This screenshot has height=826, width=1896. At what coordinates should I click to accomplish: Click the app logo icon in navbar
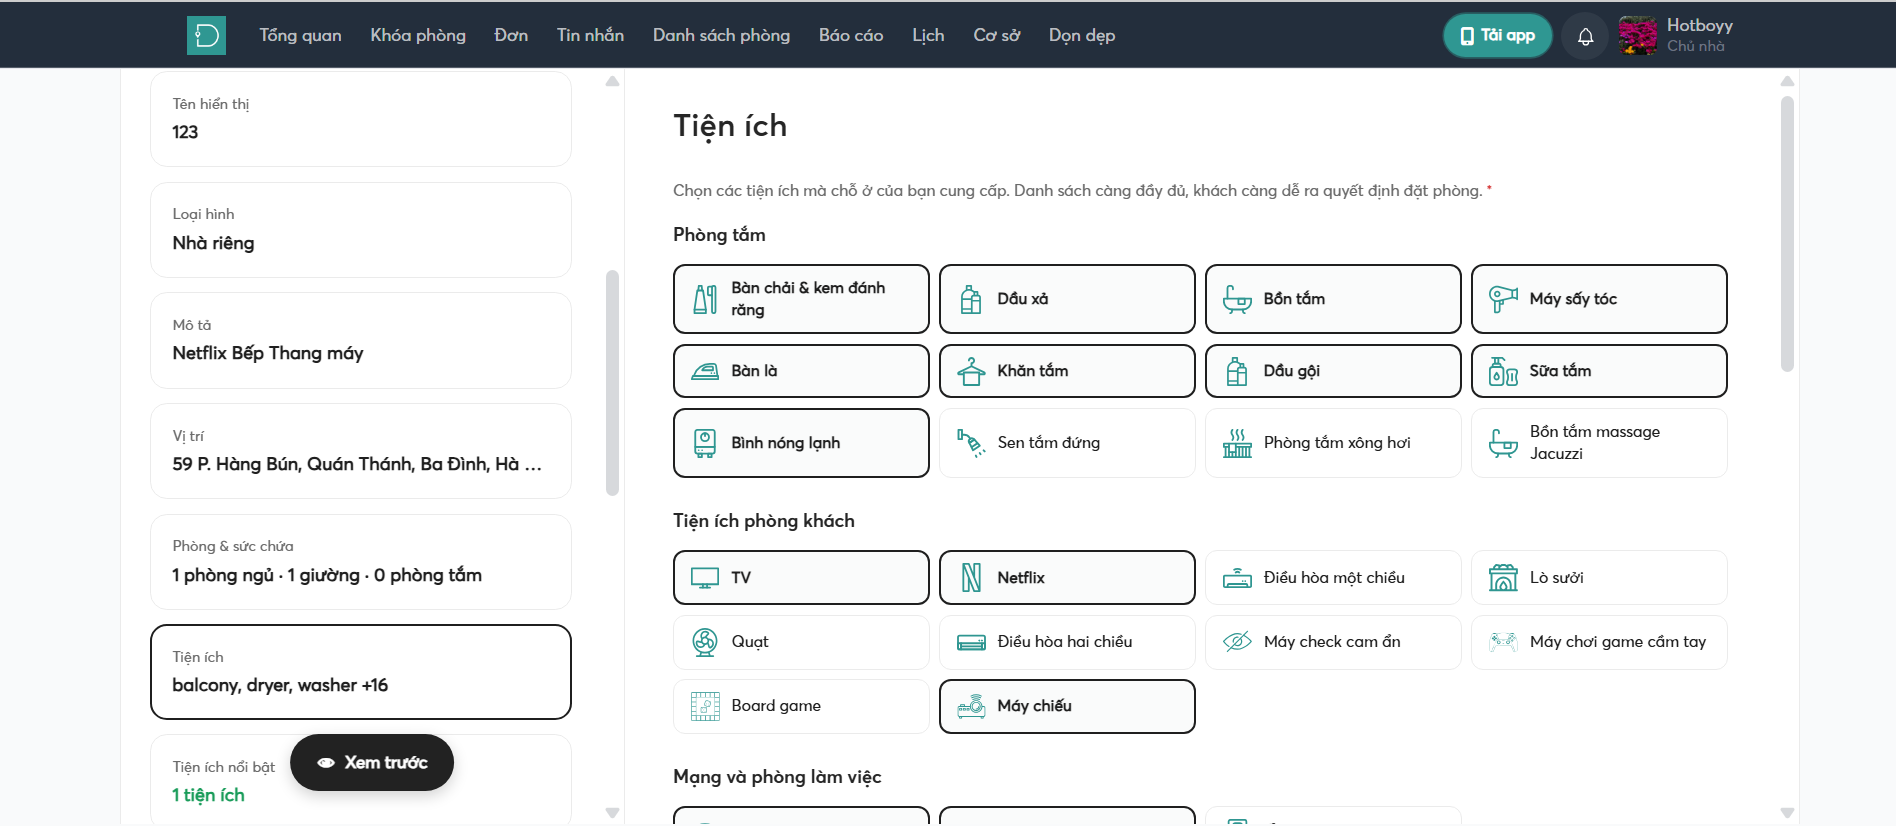[206, 35]
